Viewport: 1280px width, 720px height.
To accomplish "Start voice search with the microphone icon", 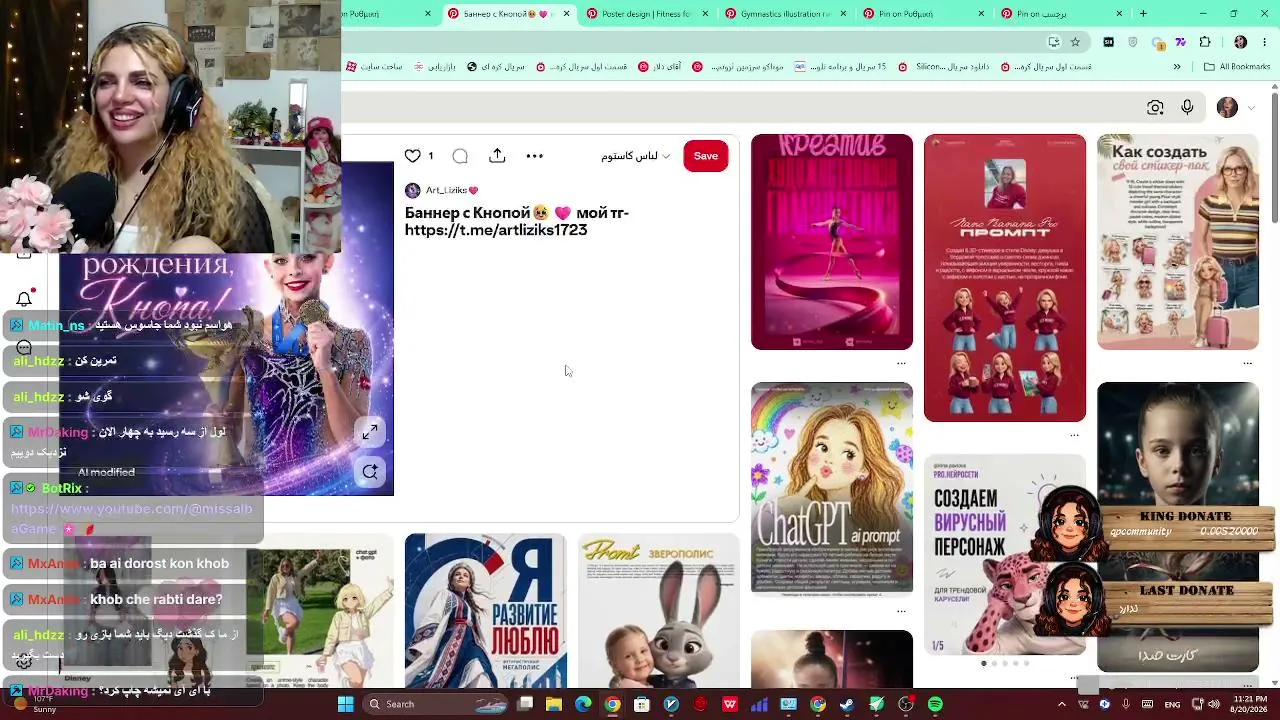I will (1187, 108).
